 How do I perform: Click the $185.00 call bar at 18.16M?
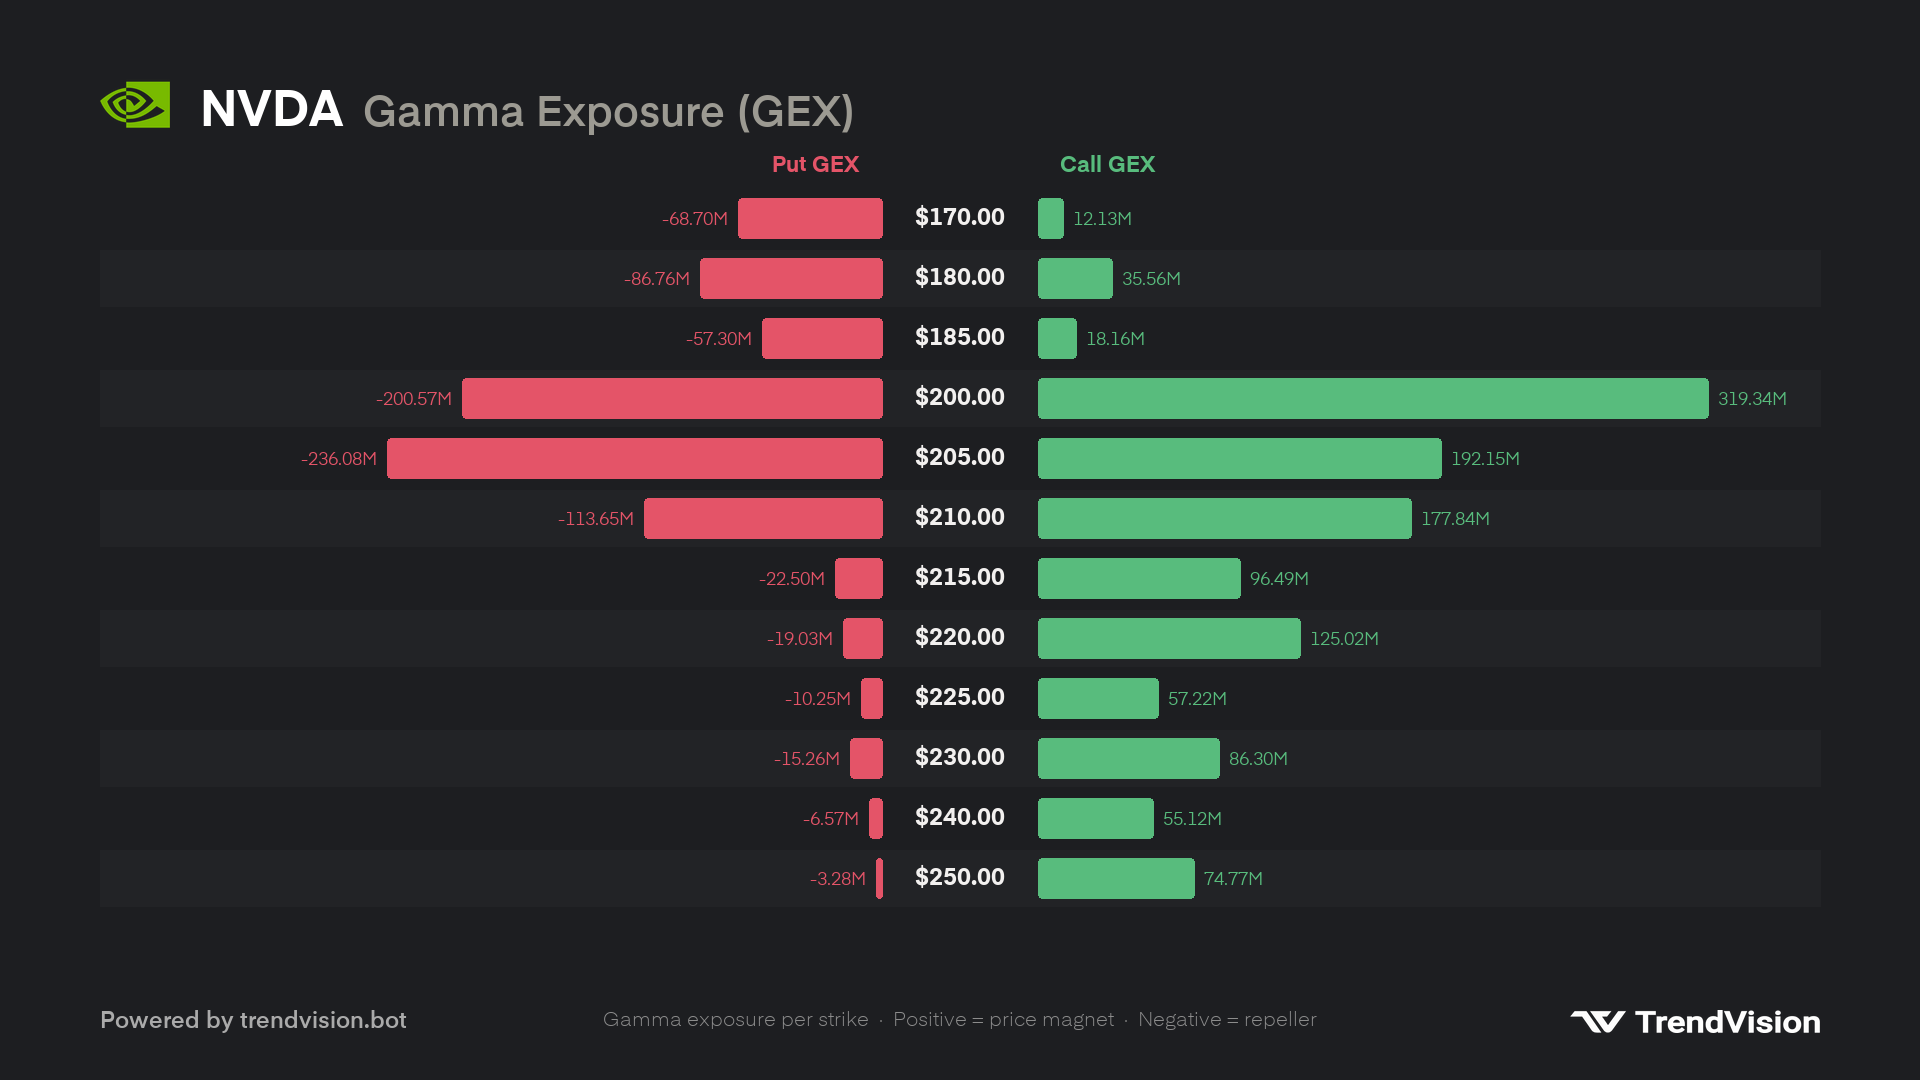pos(1057,338)
